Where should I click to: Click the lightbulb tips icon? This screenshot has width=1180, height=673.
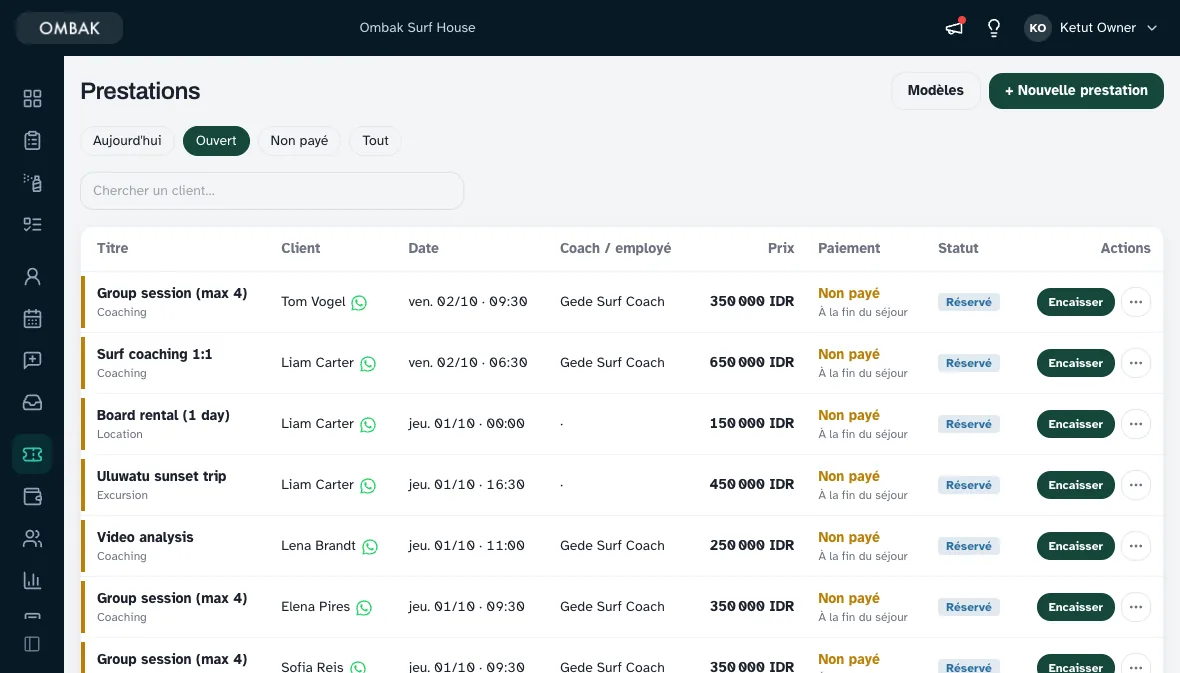pyautogui.click(x=994, y=28)
